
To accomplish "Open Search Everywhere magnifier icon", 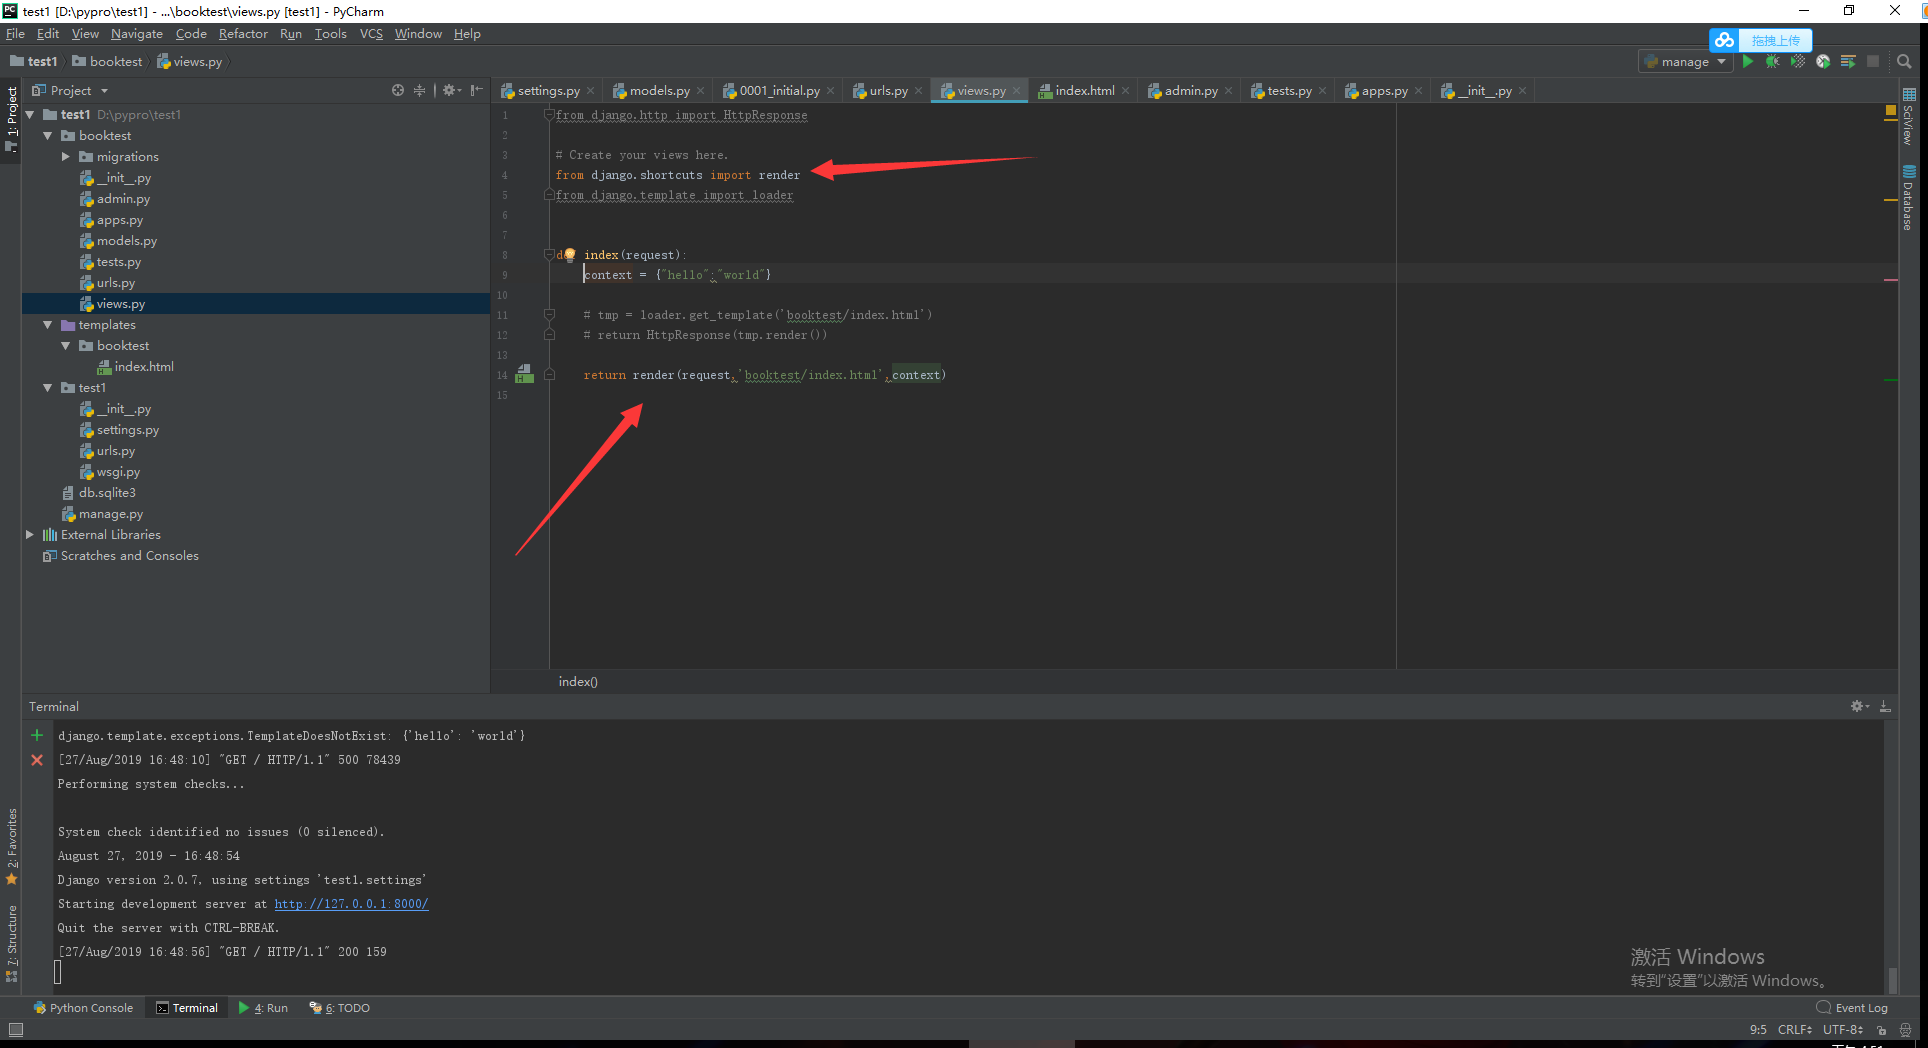I will (1904, 62).
